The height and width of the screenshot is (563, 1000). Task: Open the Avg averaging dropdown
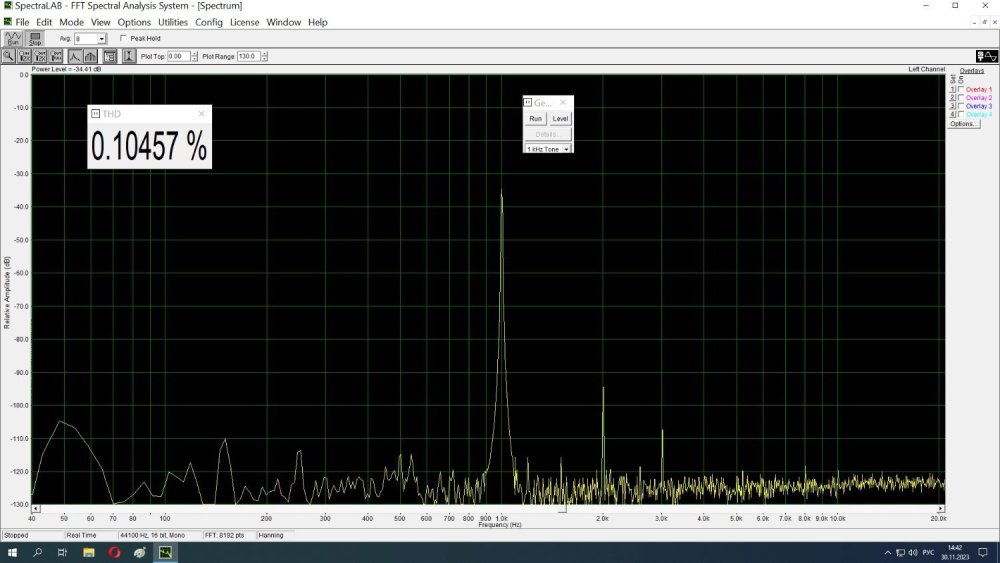coord(102,38)
